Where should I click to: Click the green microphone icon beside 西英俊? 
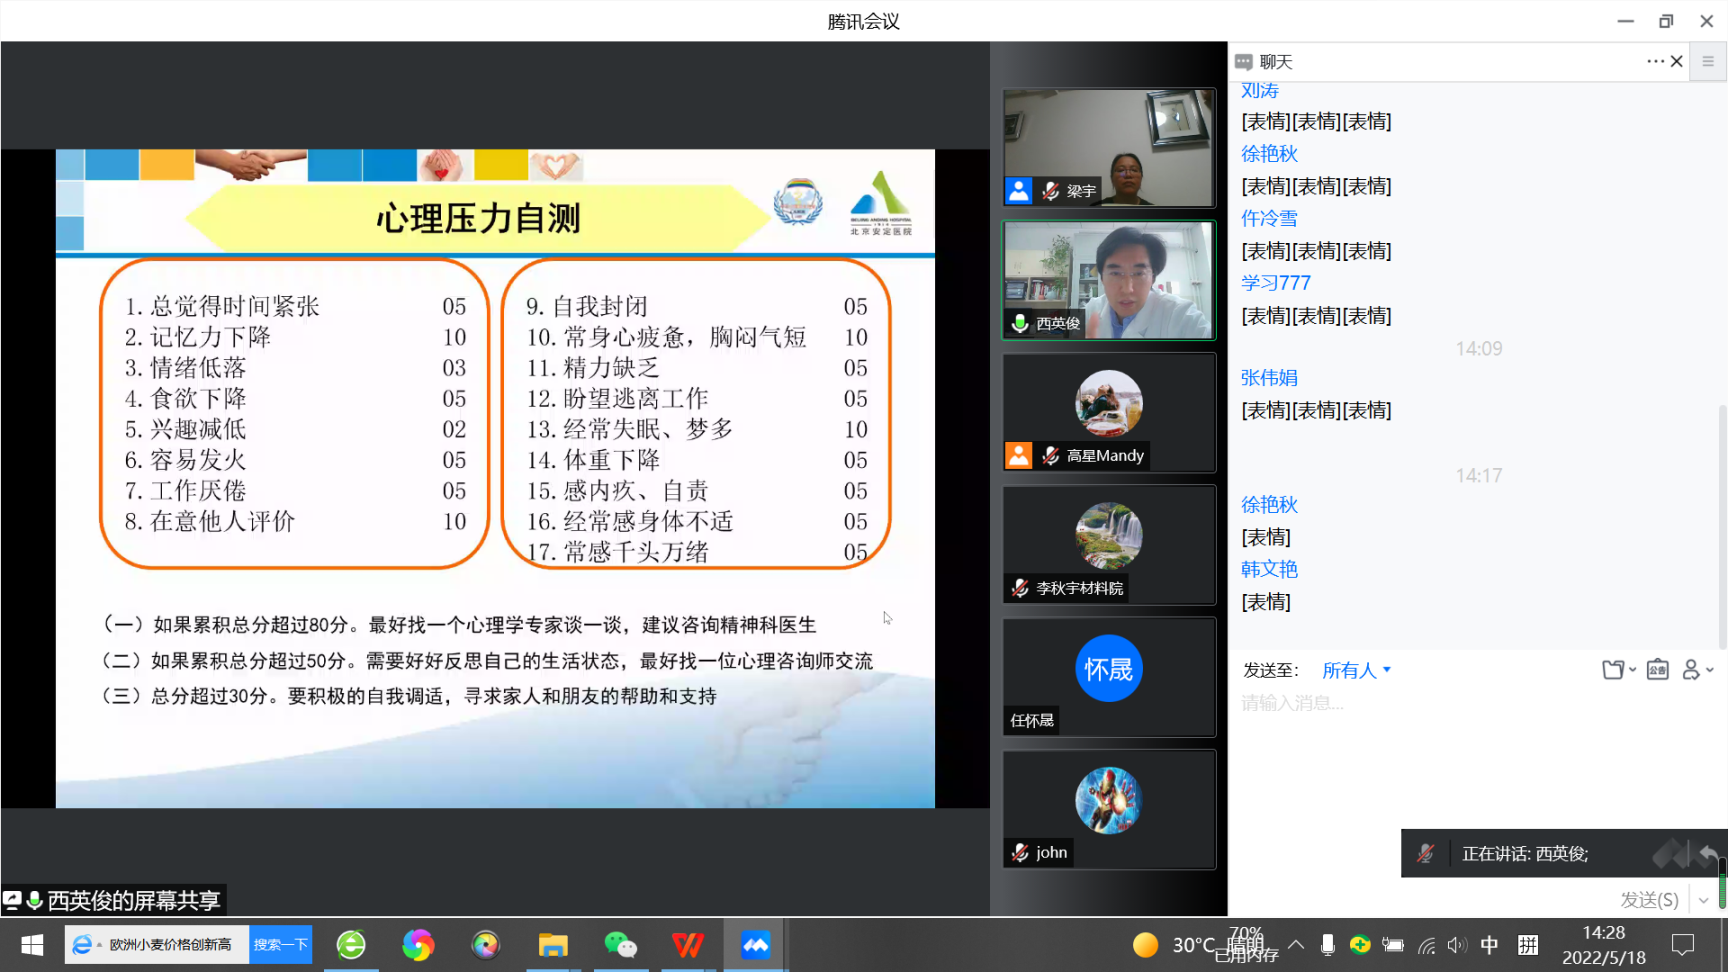coord(1020,323)
